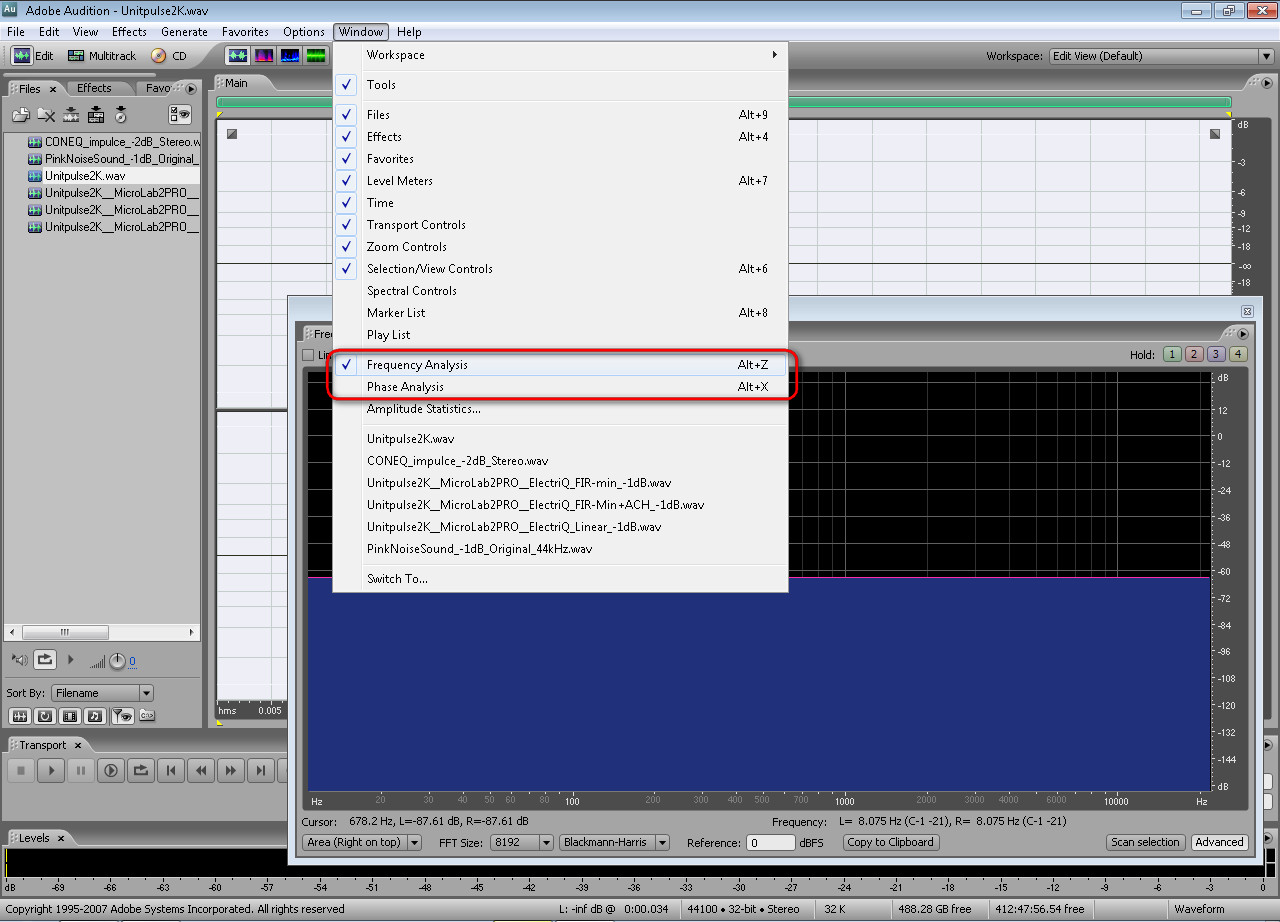
Task: Click the Files list horizontal scrollbar
Action: click(x=103, y=632)
